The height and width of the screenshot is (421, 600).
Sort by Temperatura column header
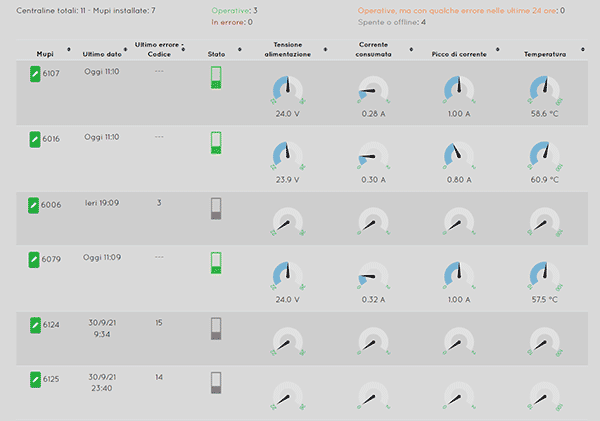pos(547,53)
